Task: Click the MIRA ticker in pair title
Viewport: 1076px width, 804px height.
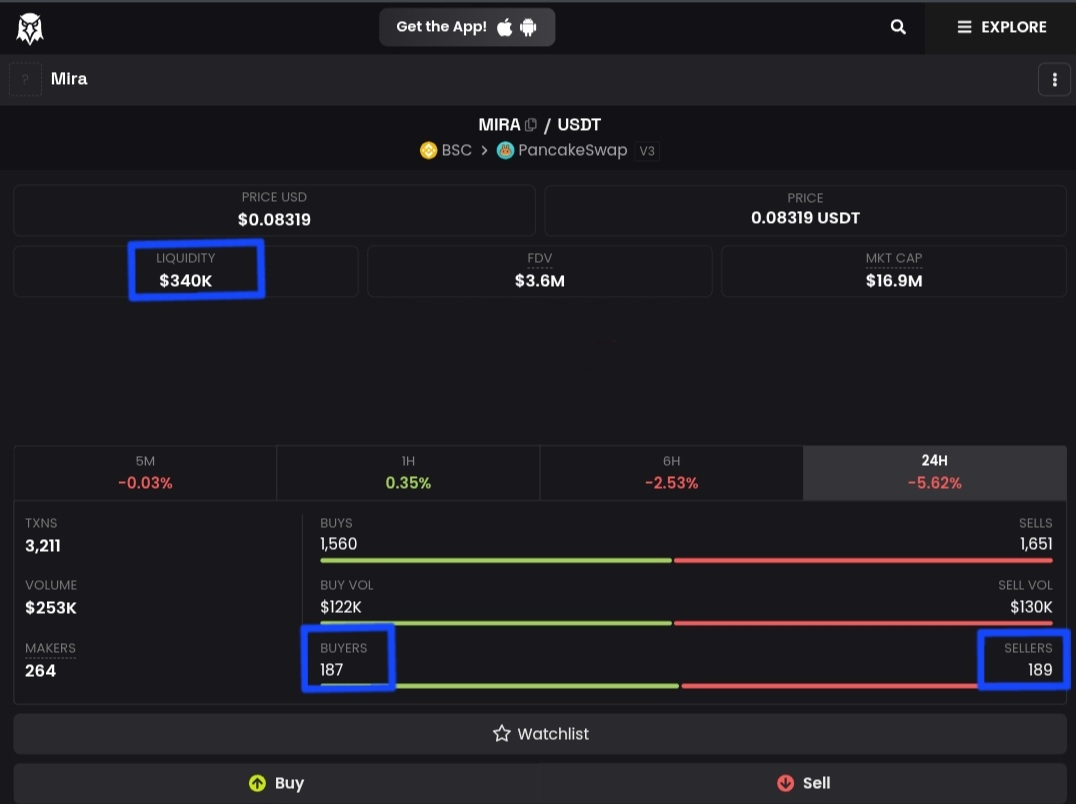Action: (x=499, y=125)
